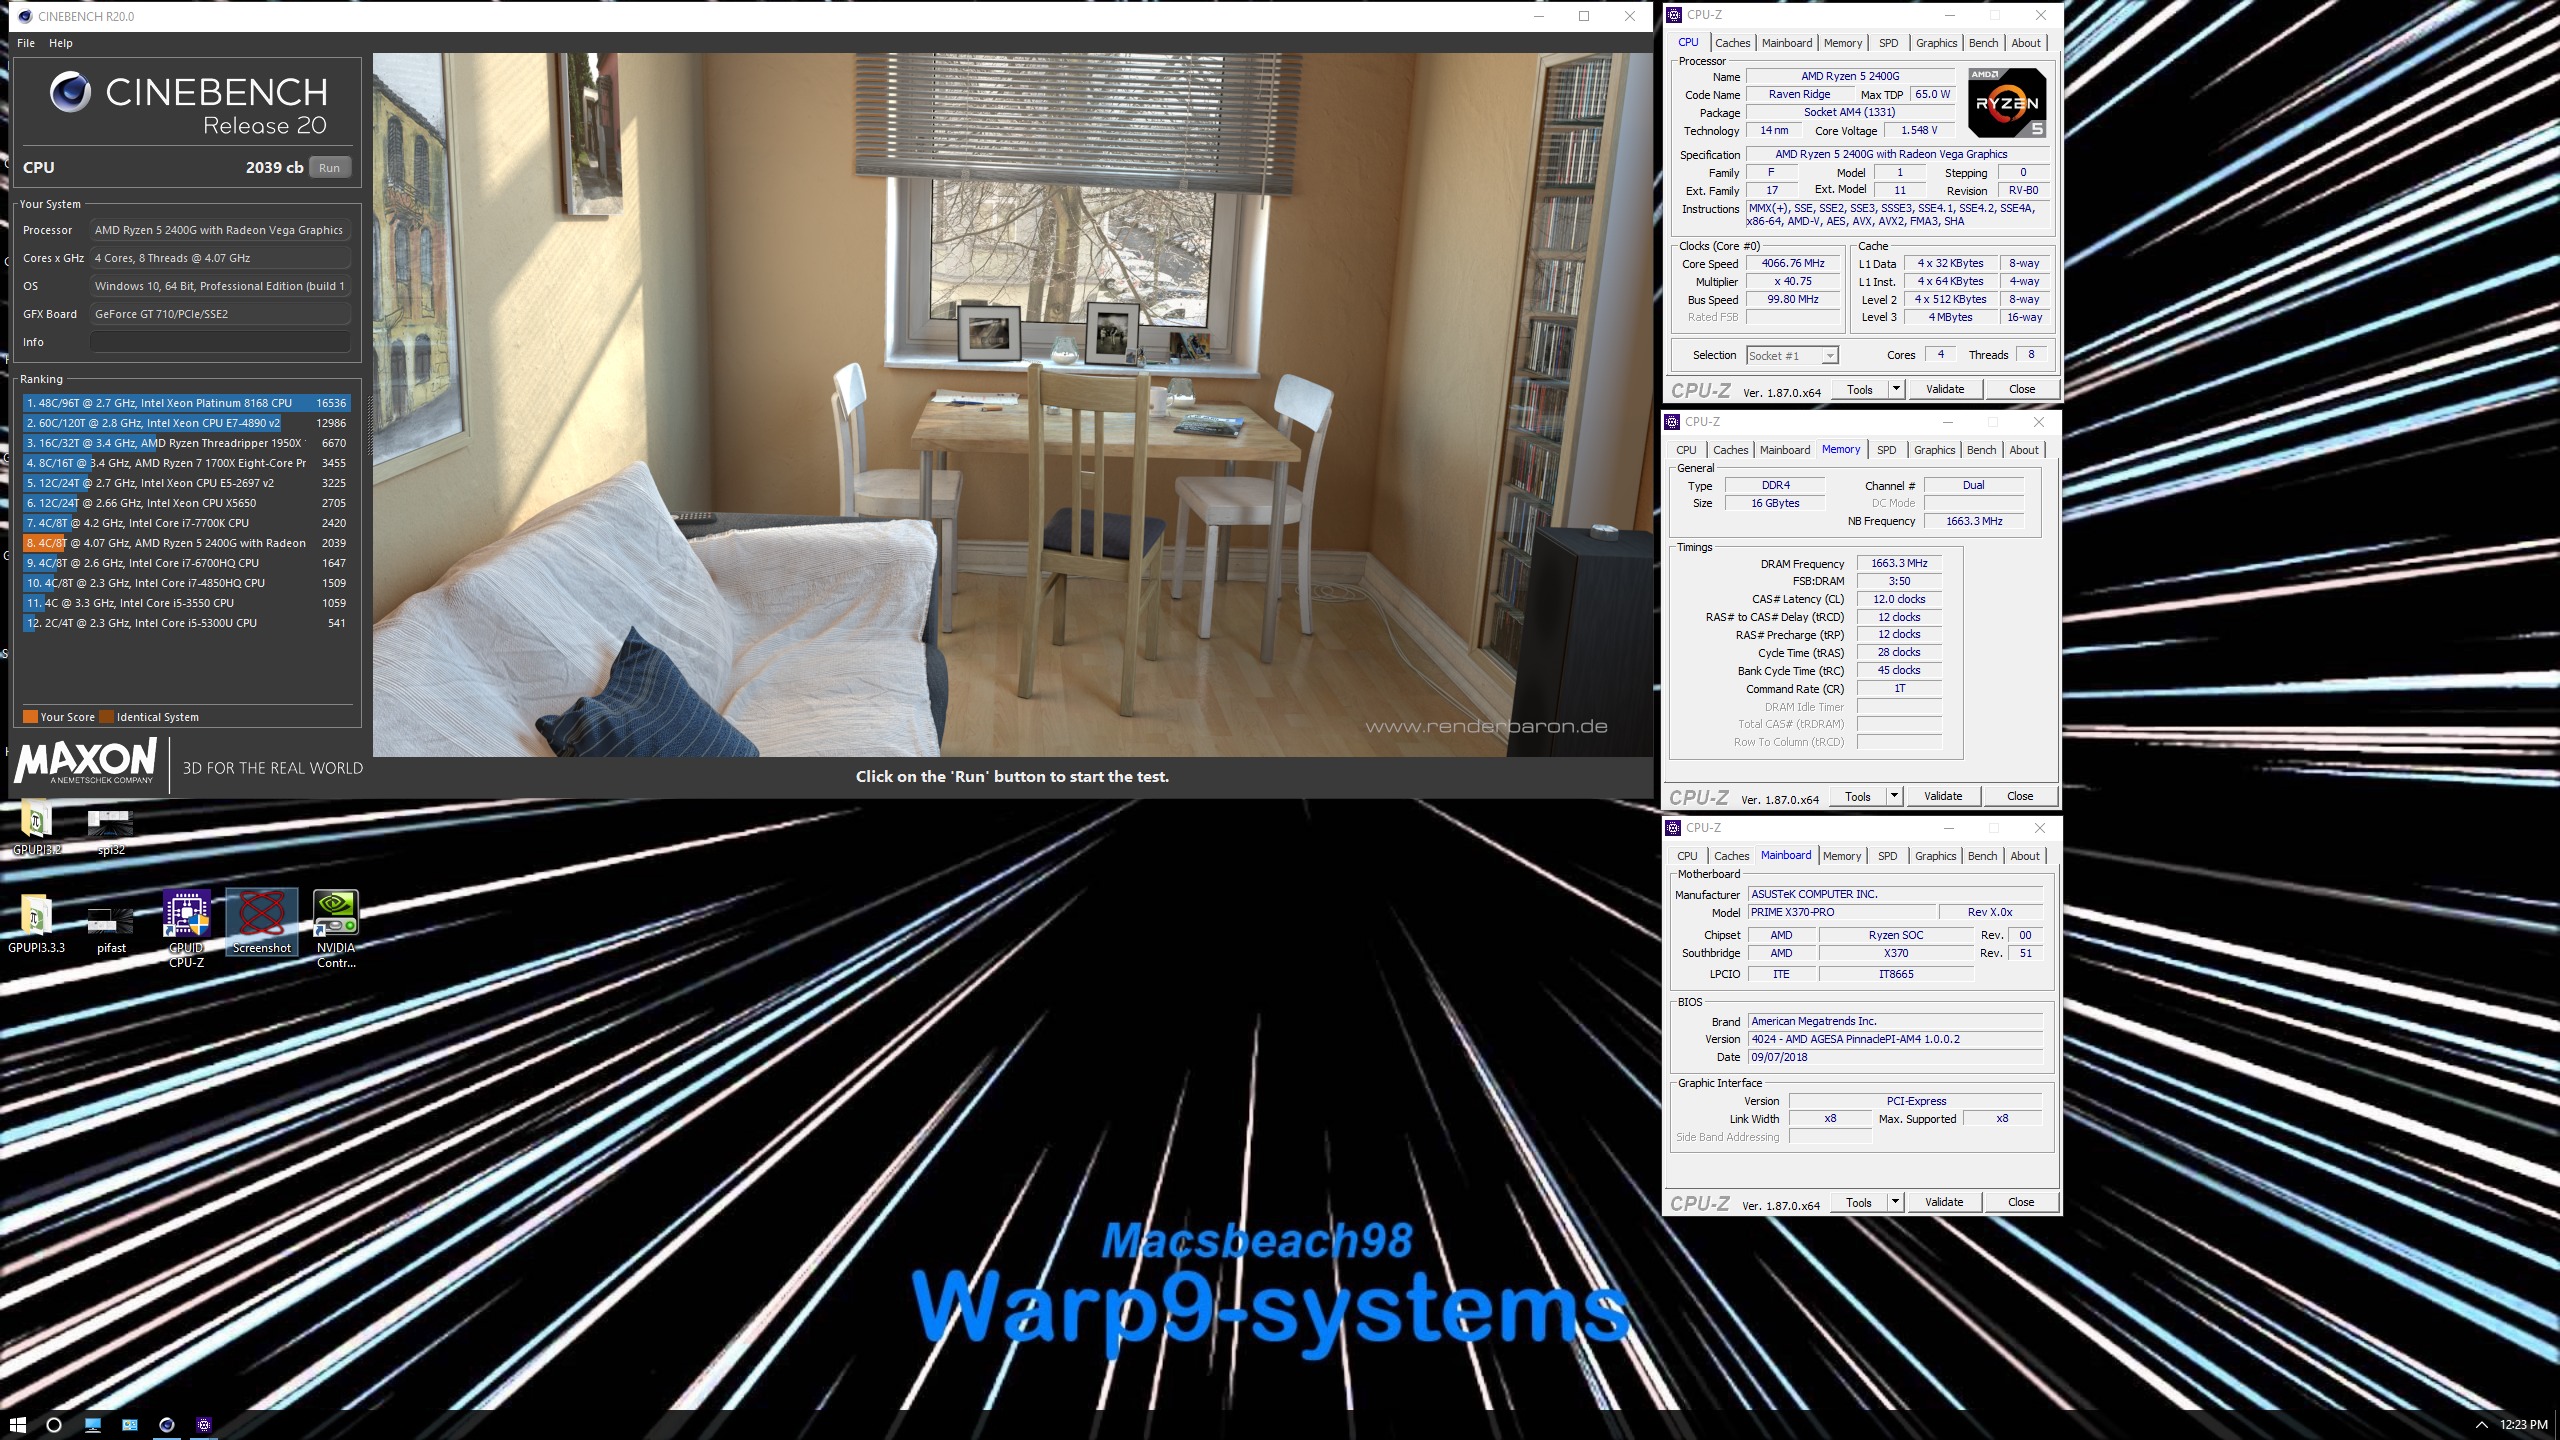The width and height of the screenshot is (2560, 1440).
Task: Select the Intel Xeon Platinum 8168 ranking row
Action: [x=186, y=403]
